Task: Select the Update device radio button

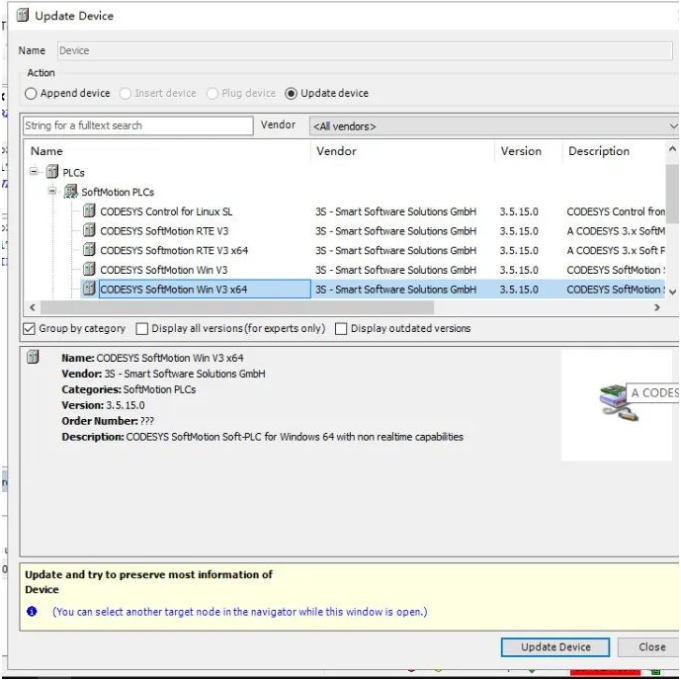Action: click(291, 93)
